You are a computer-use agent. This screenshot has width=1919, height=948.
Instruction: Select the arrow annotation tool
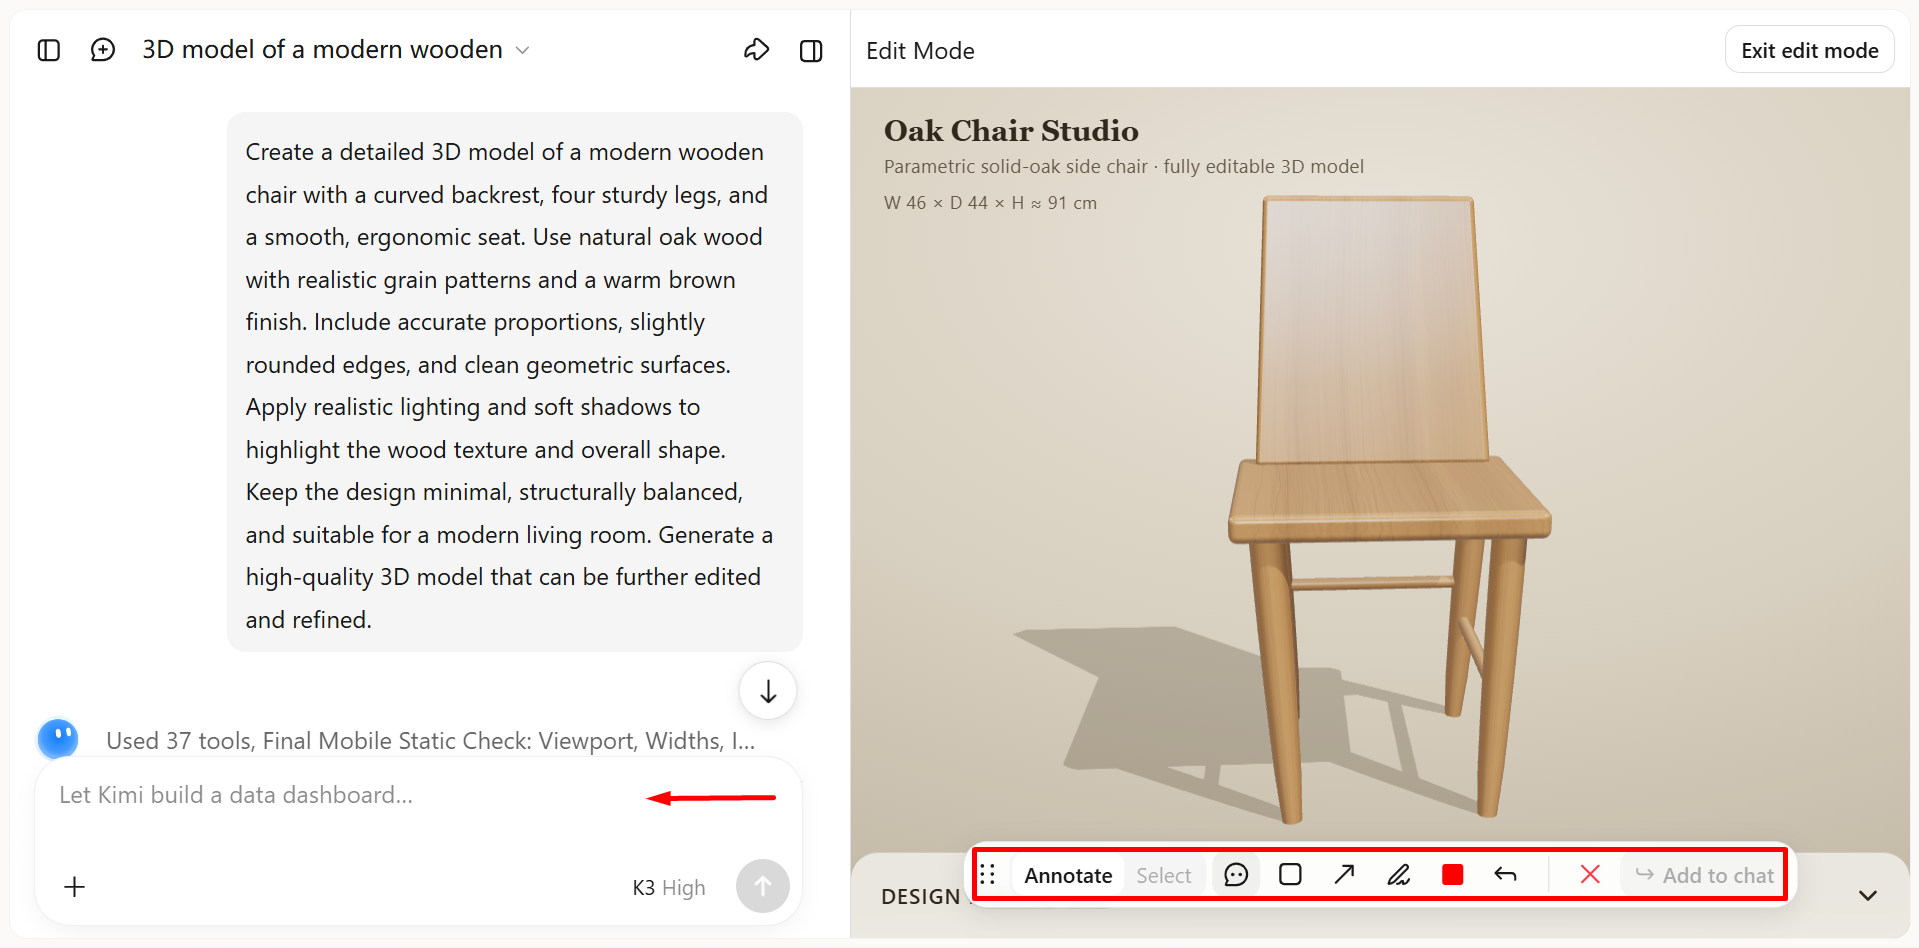(x=1344, y=875)
